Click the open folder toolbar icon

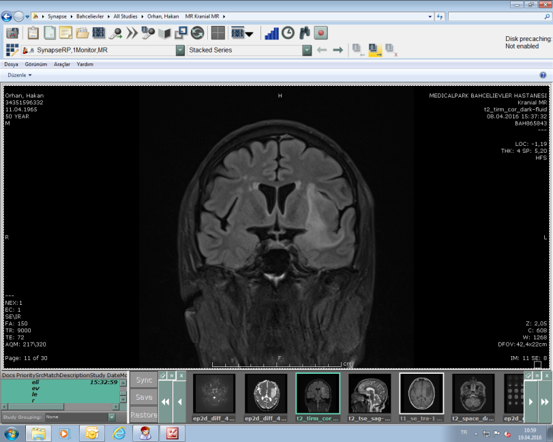(82, 33)
